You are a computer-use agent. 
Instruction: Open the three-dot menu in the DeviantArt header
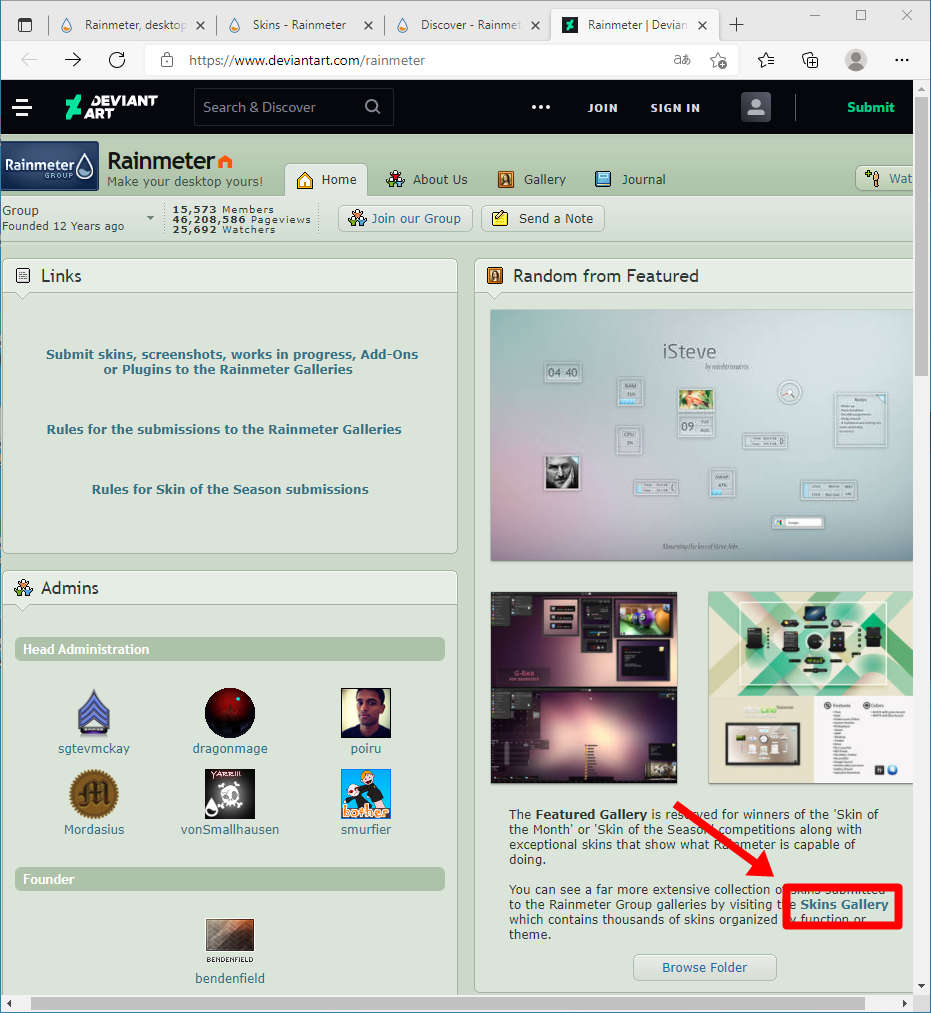tap(541, 107)
